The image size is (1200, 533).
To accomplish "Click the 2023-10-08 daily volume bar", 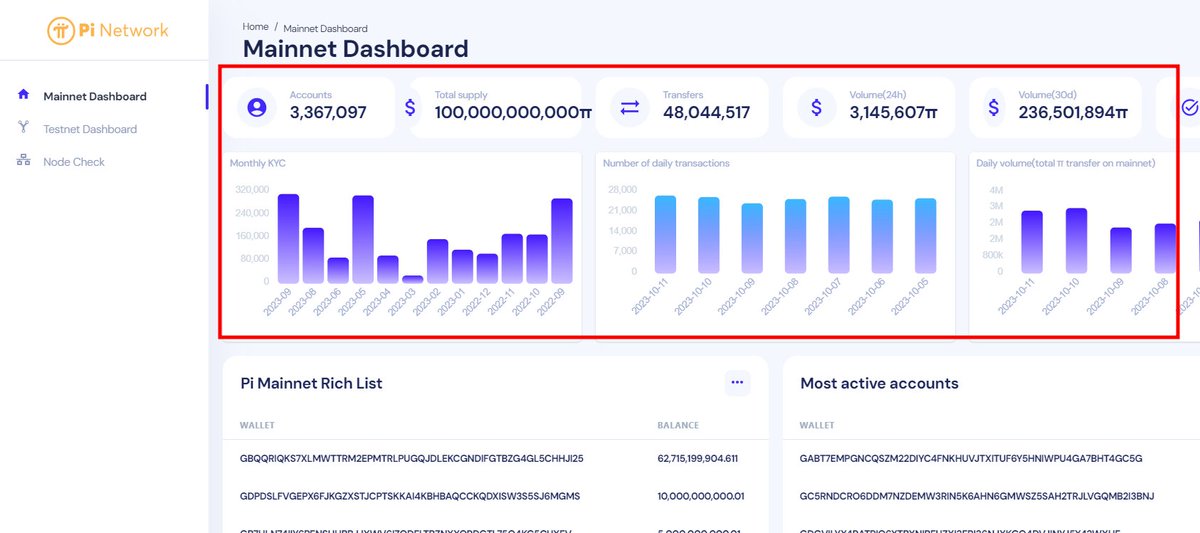I will click(x=1165, y=247).
